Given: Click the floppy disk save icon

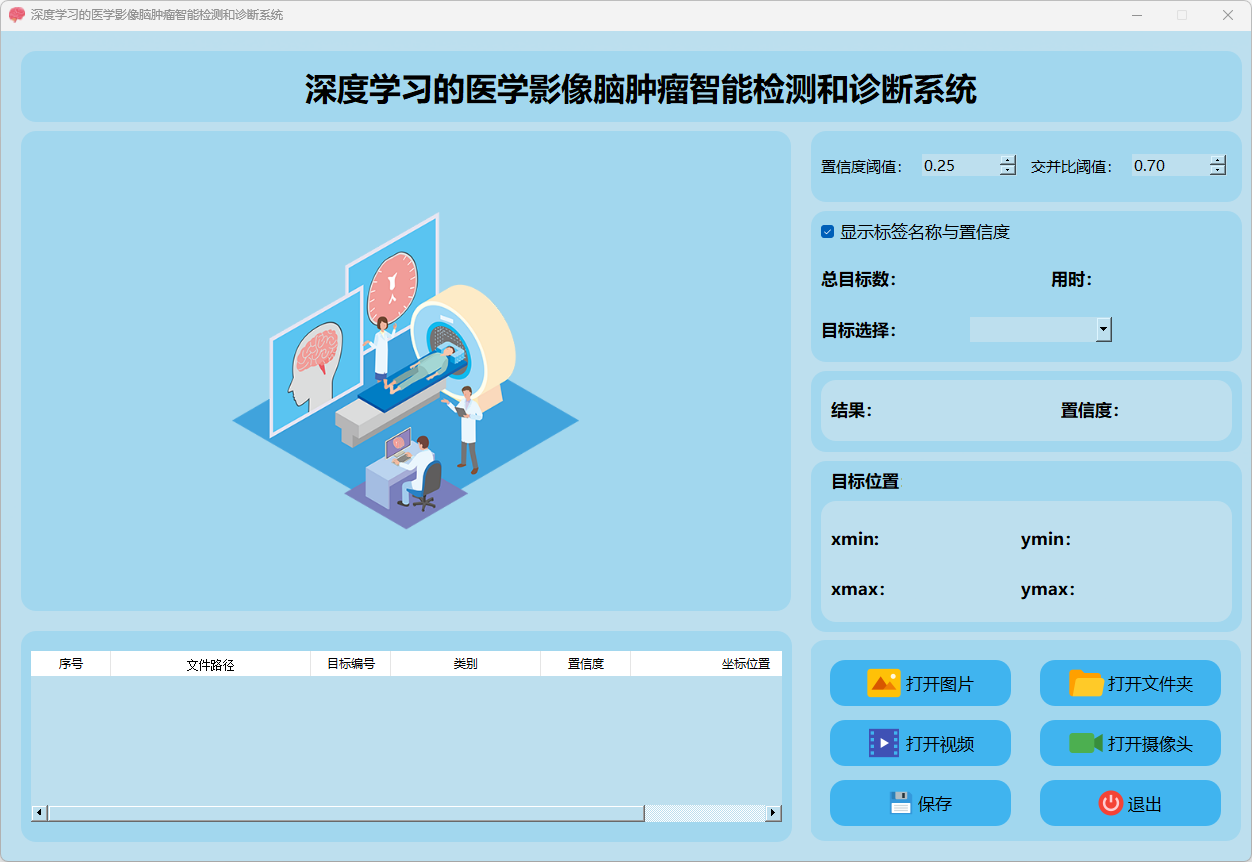Looking at the screenshot, I should 901,803.
